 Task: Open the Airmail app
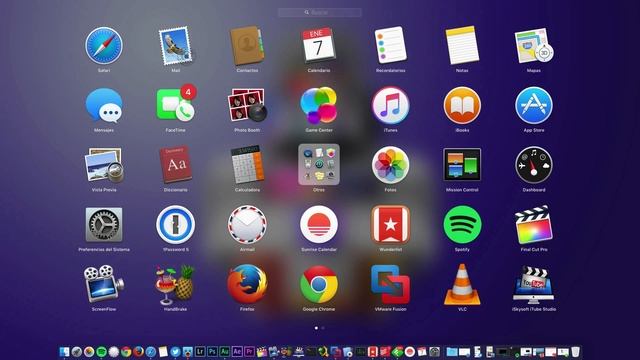[x=247, y=224]
